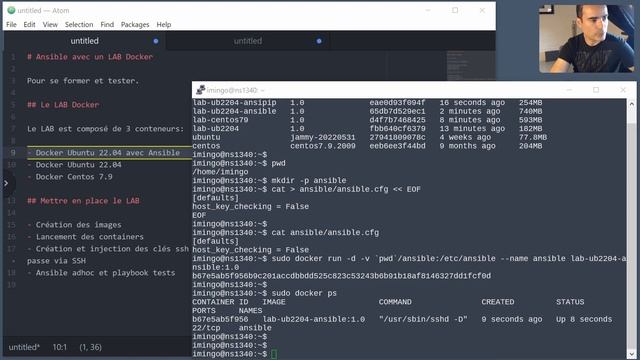
Task: Click 'jammy-20220531' tag in terminal
Action: [x=323, y=137]
